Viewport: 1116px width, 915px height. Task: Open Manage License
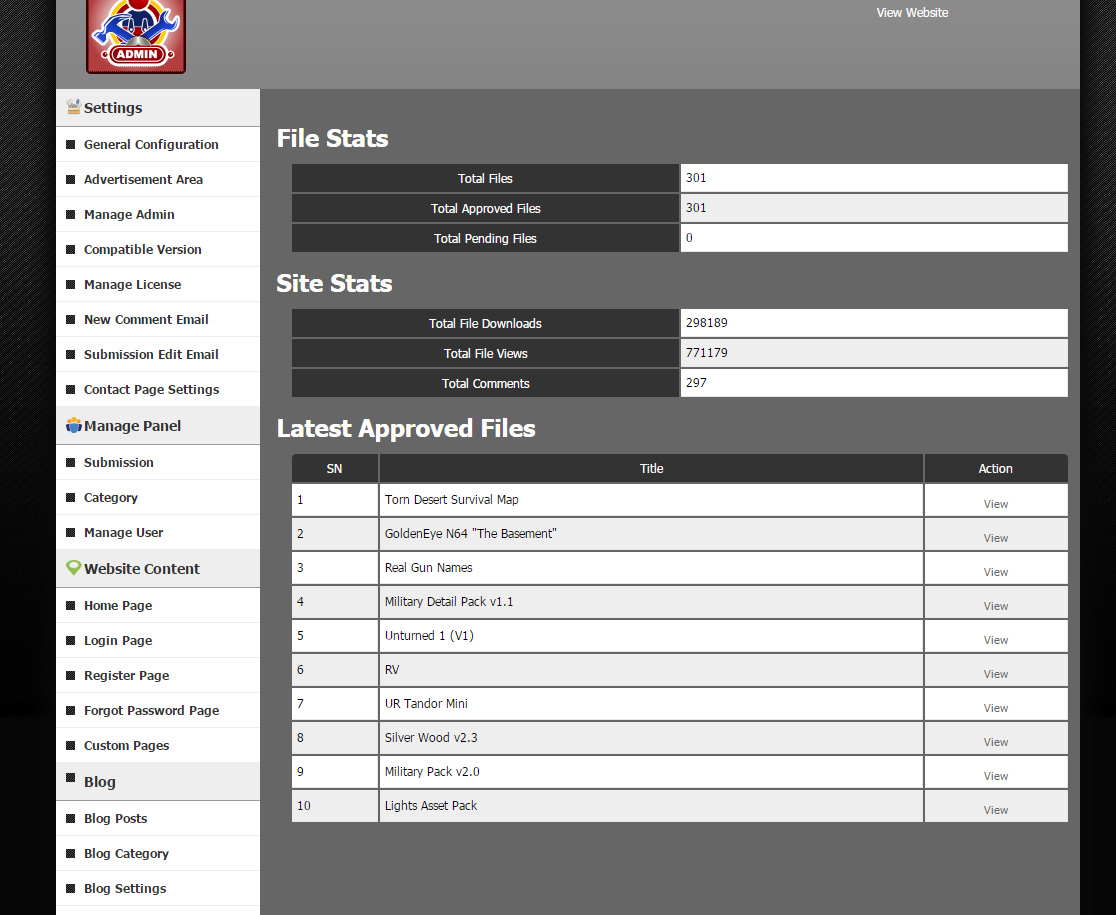[132, 285]
